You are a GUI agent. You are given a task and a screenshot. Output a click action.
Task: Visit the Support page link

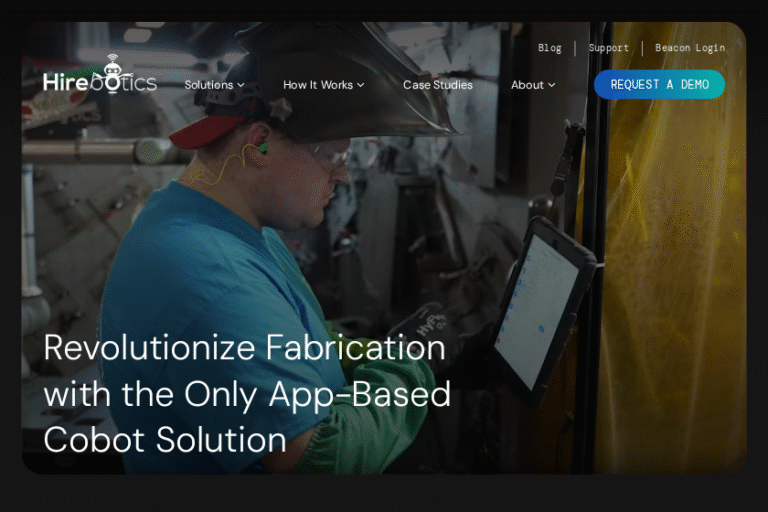click(608, 48)
